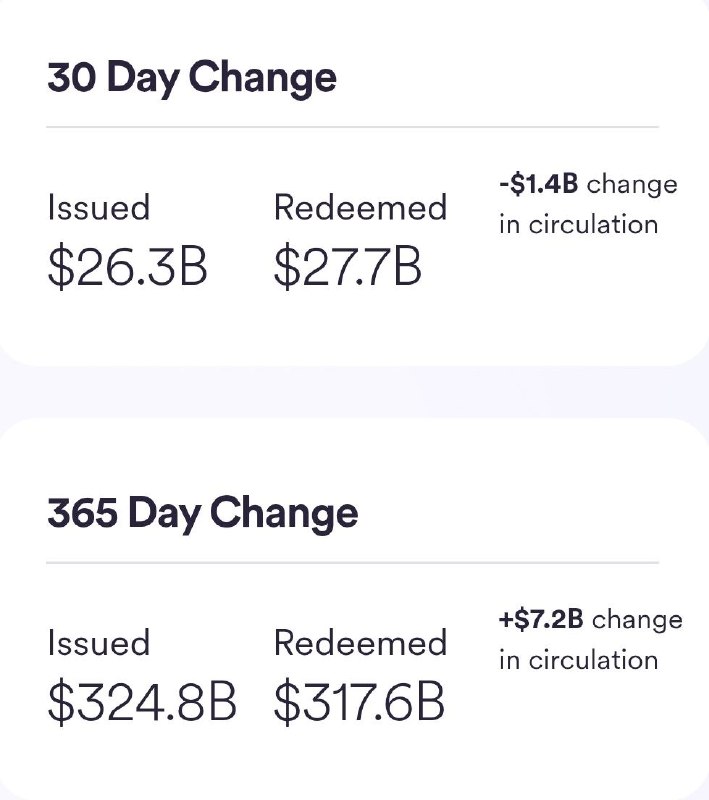This screenshot has height=800, width=709.
Task: Click the $26.3B issued amount
Action: click(x=128, y=267)
